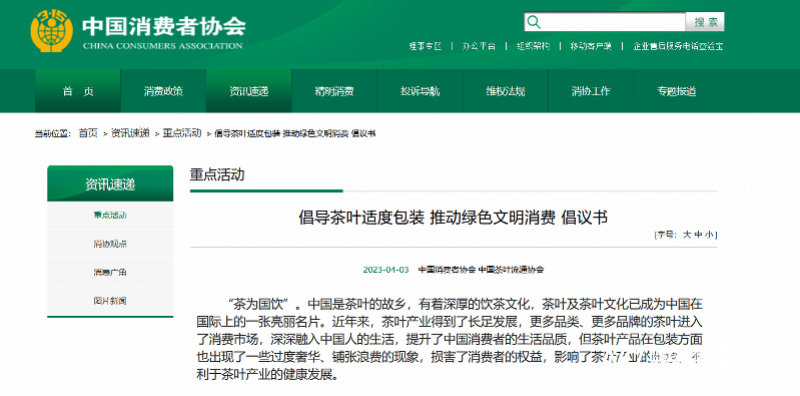Open the 企业售后服务电话查询 link
Viewport: 800px width, 396px height.
click(678, 46)
